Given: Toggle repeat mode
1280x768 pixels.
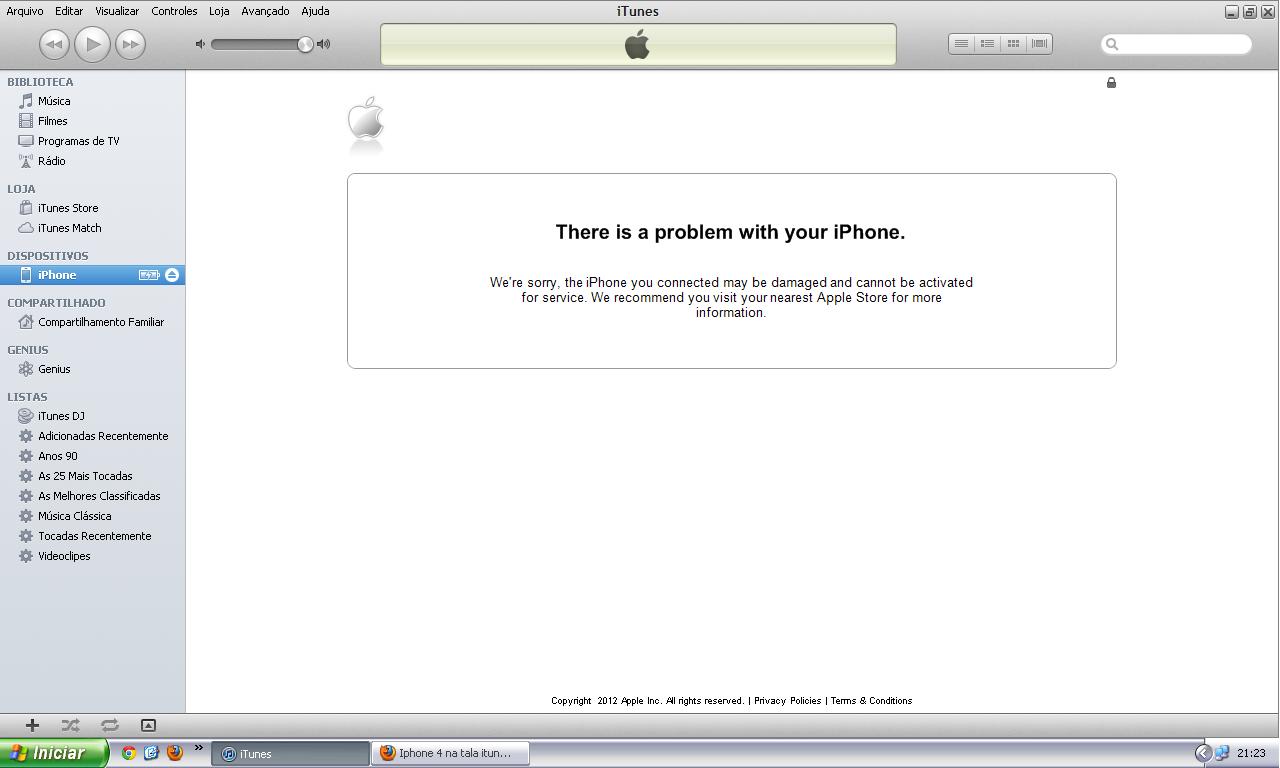Looking at the screenshot, I should (x=109, y=725).
